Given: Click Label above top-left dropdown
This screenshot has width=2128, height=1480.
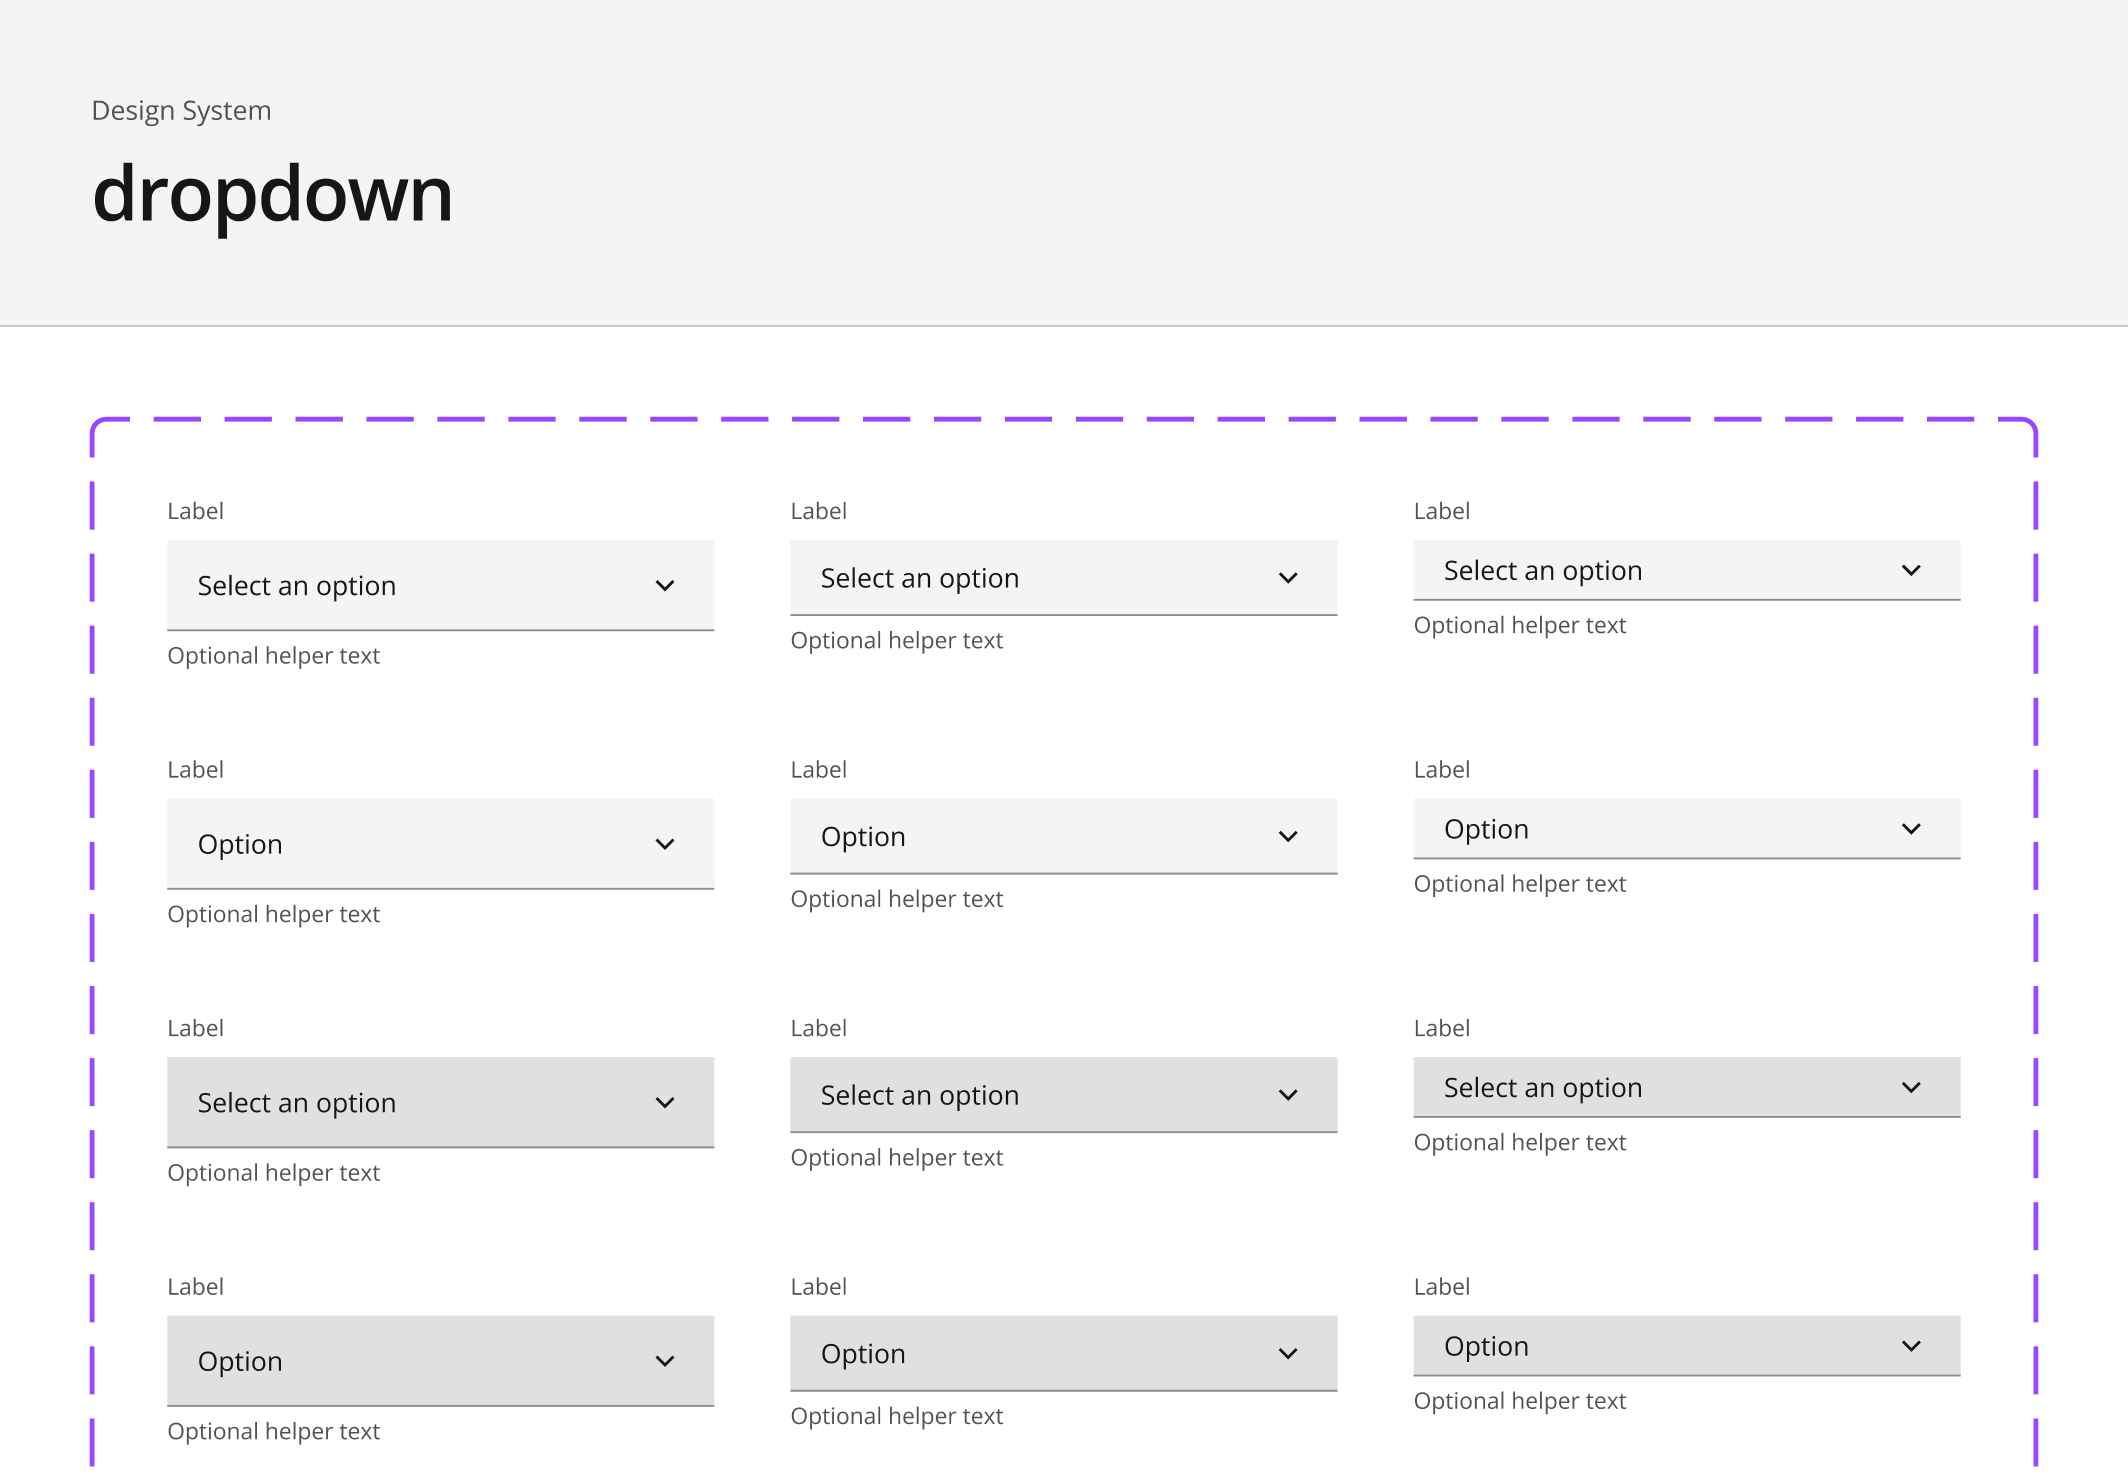Looking at the screenshot, I should point(195,511).
